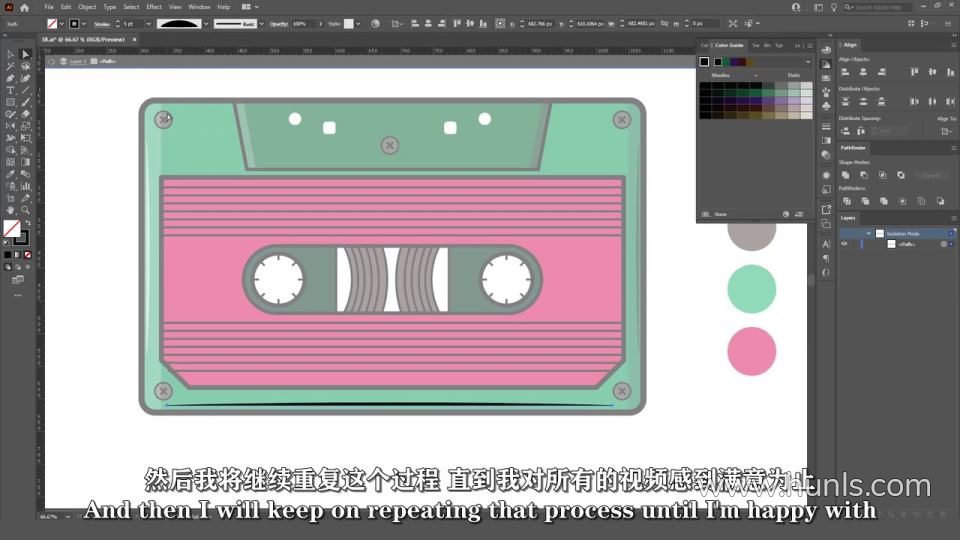
Task: Open the Window menu
Action: click(199, 7)
